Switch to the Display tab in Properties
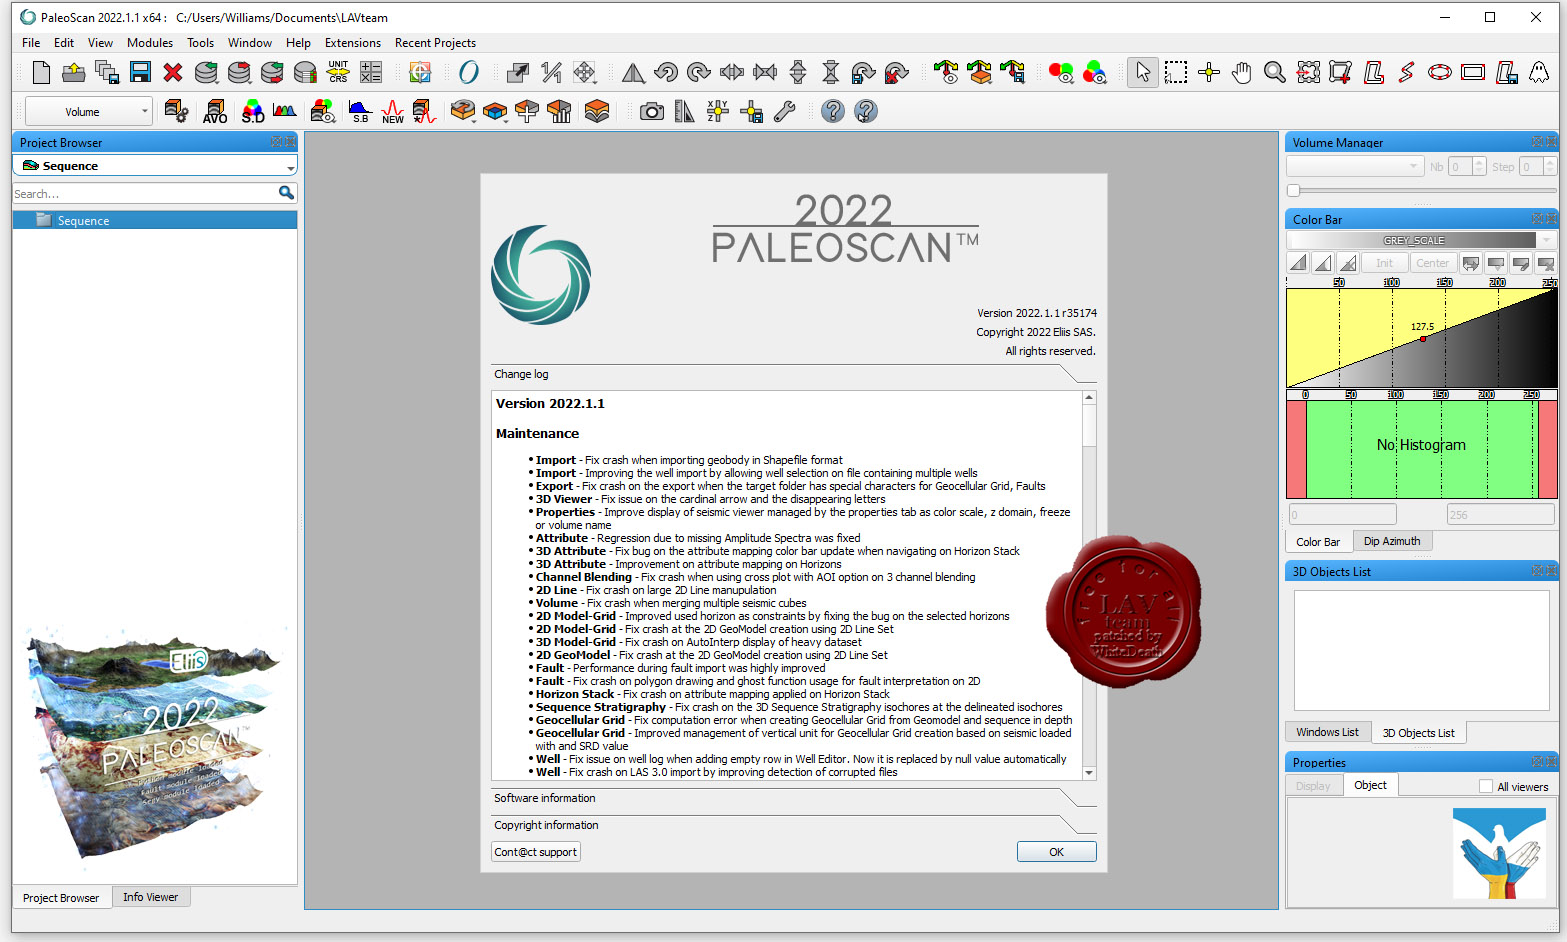Image resolution: width=1567 pixels, height=942 pixels. pyautogui.click(x=1313, y=786)
